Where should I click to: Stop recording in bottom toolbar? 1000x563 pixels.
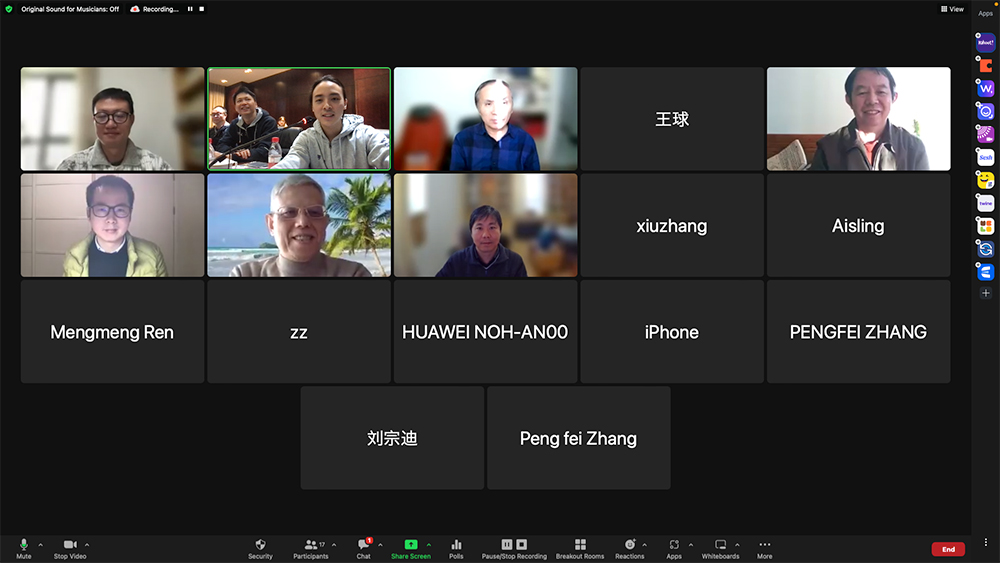pyautogui.click(x=522, y=545)
